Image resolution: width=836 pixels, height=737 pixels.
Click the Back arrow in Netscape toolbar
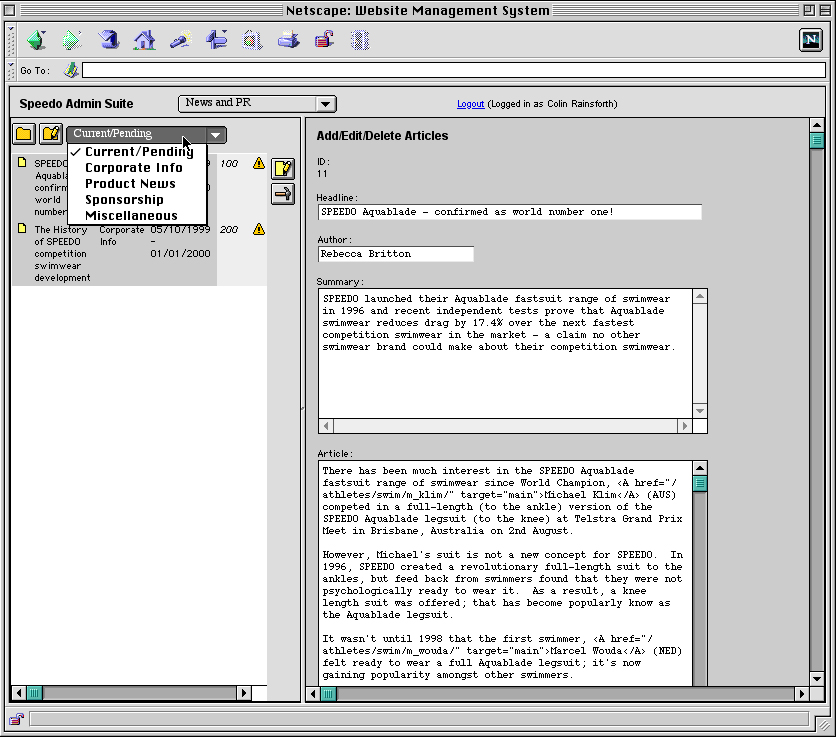[37, 40]
